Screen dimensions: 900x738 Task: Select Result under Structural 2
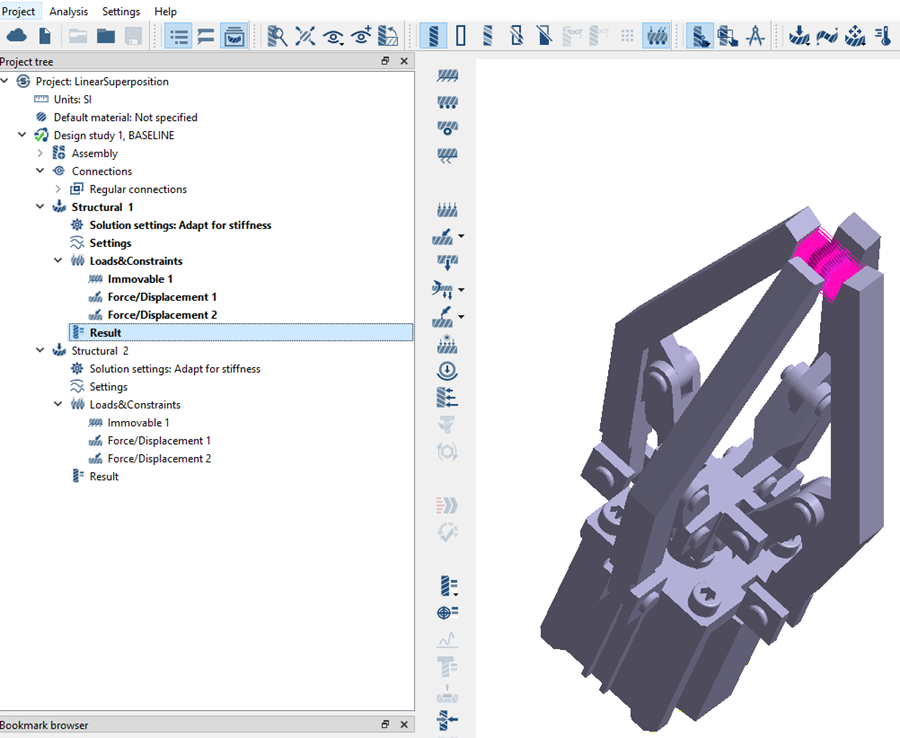pos(104,477)
